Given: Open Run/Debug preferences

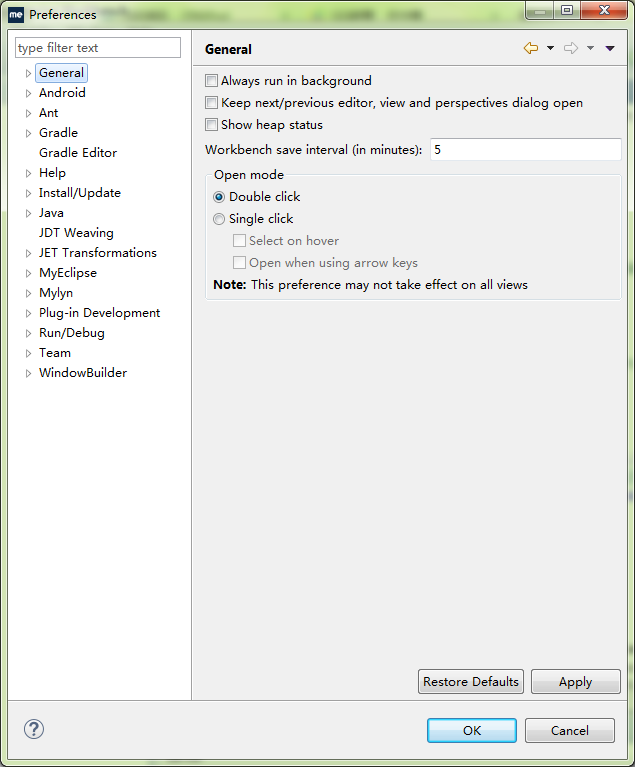Looking at the screenshot, I should point(72,333).
